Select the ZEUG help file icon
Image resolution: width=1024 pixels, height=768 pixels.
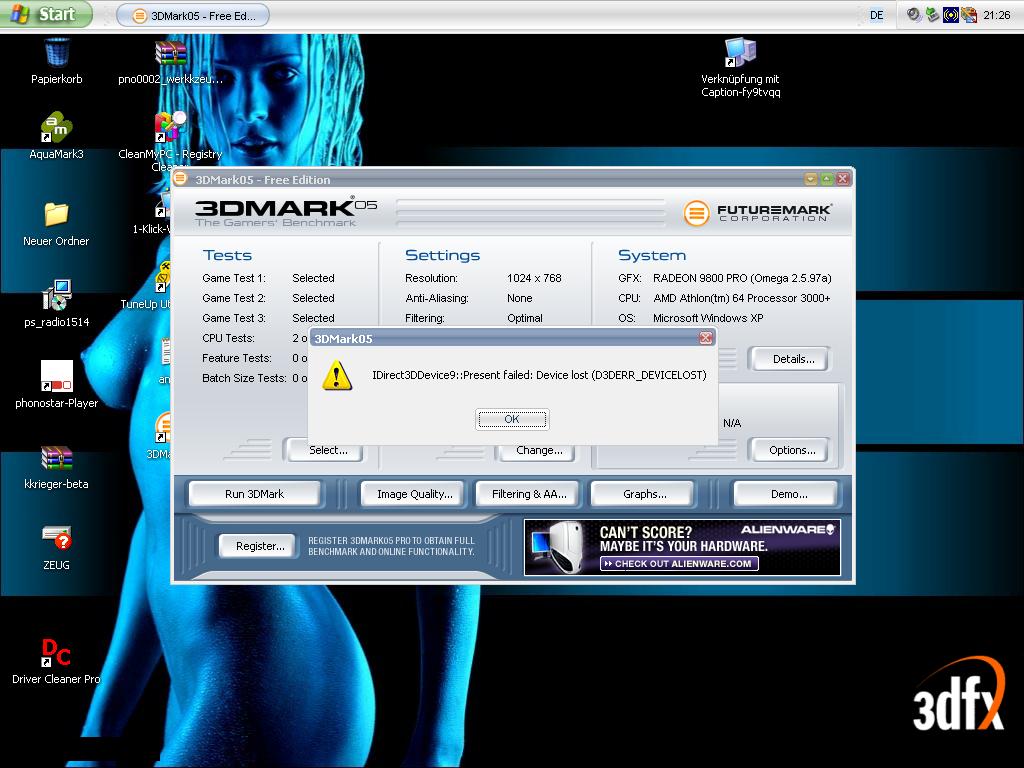57,537
